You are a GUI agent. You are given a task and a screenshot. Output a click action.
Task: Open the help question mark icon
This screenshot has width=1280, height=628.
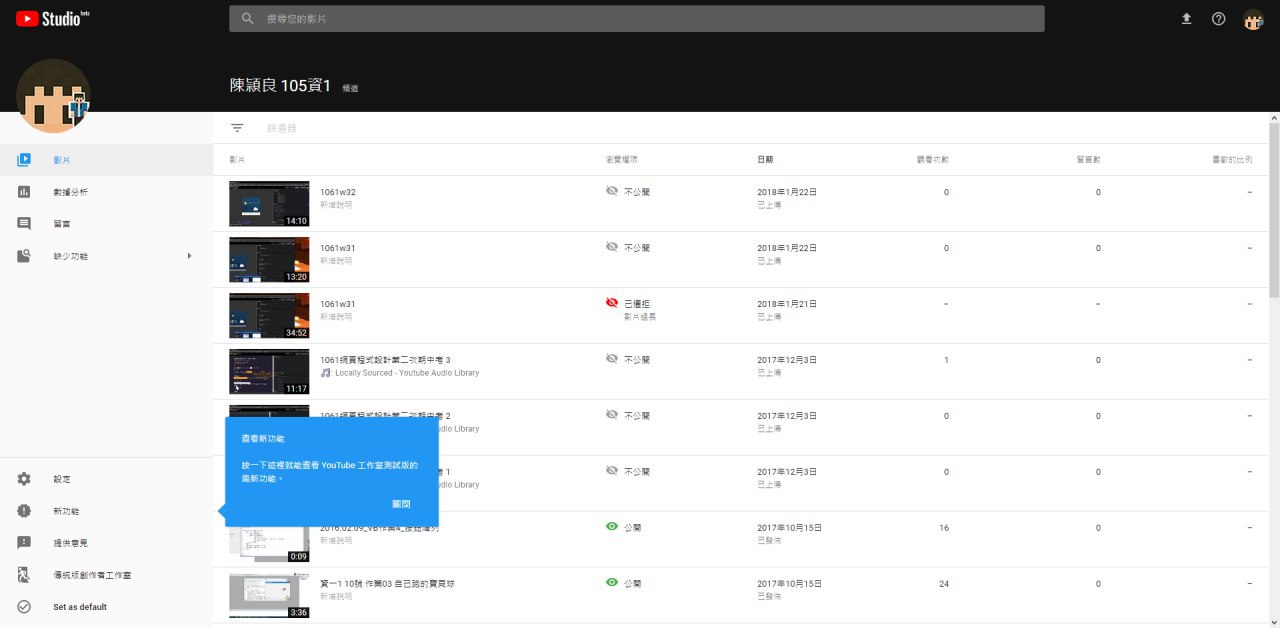1218,19
